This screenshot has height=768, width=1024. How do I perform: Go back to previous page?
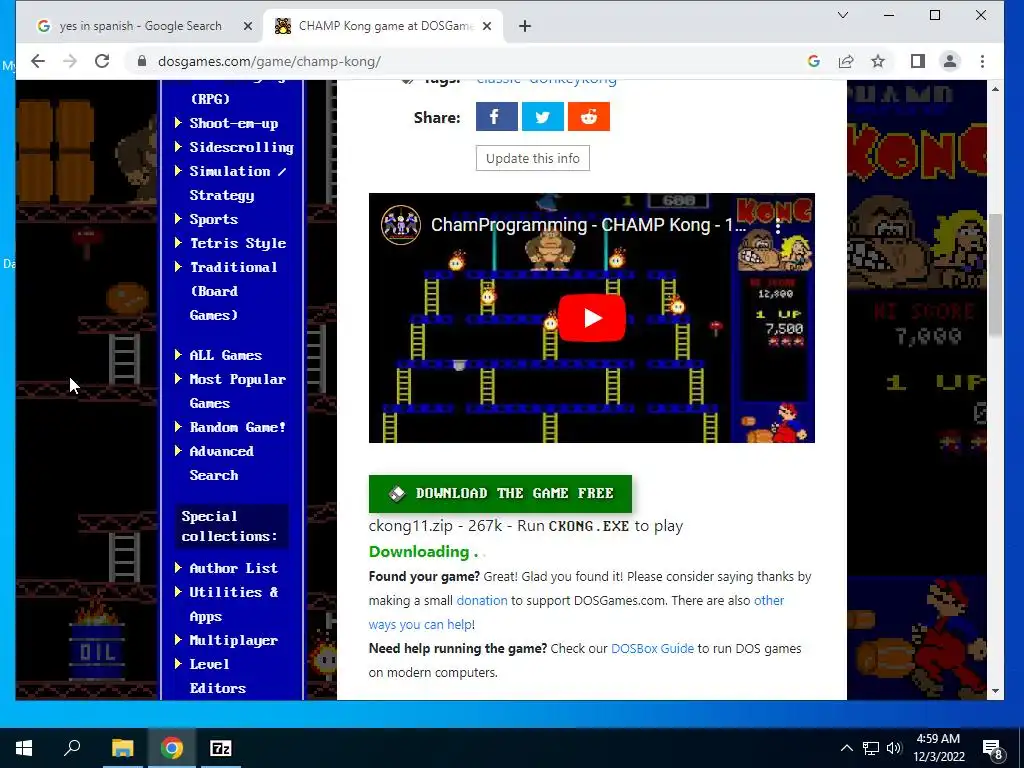[x=38, y=61]
